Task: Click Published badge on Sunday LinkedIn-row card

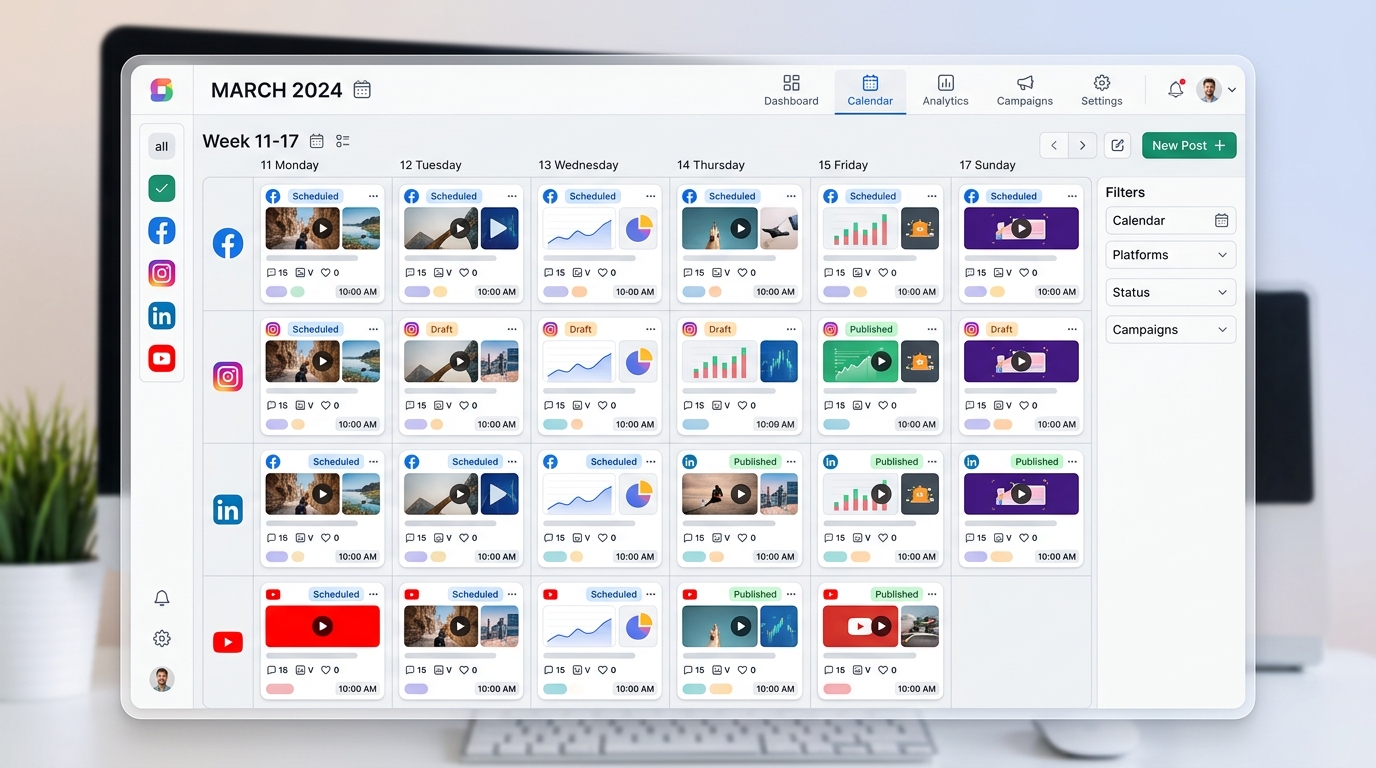Action: click(1036, 462)
